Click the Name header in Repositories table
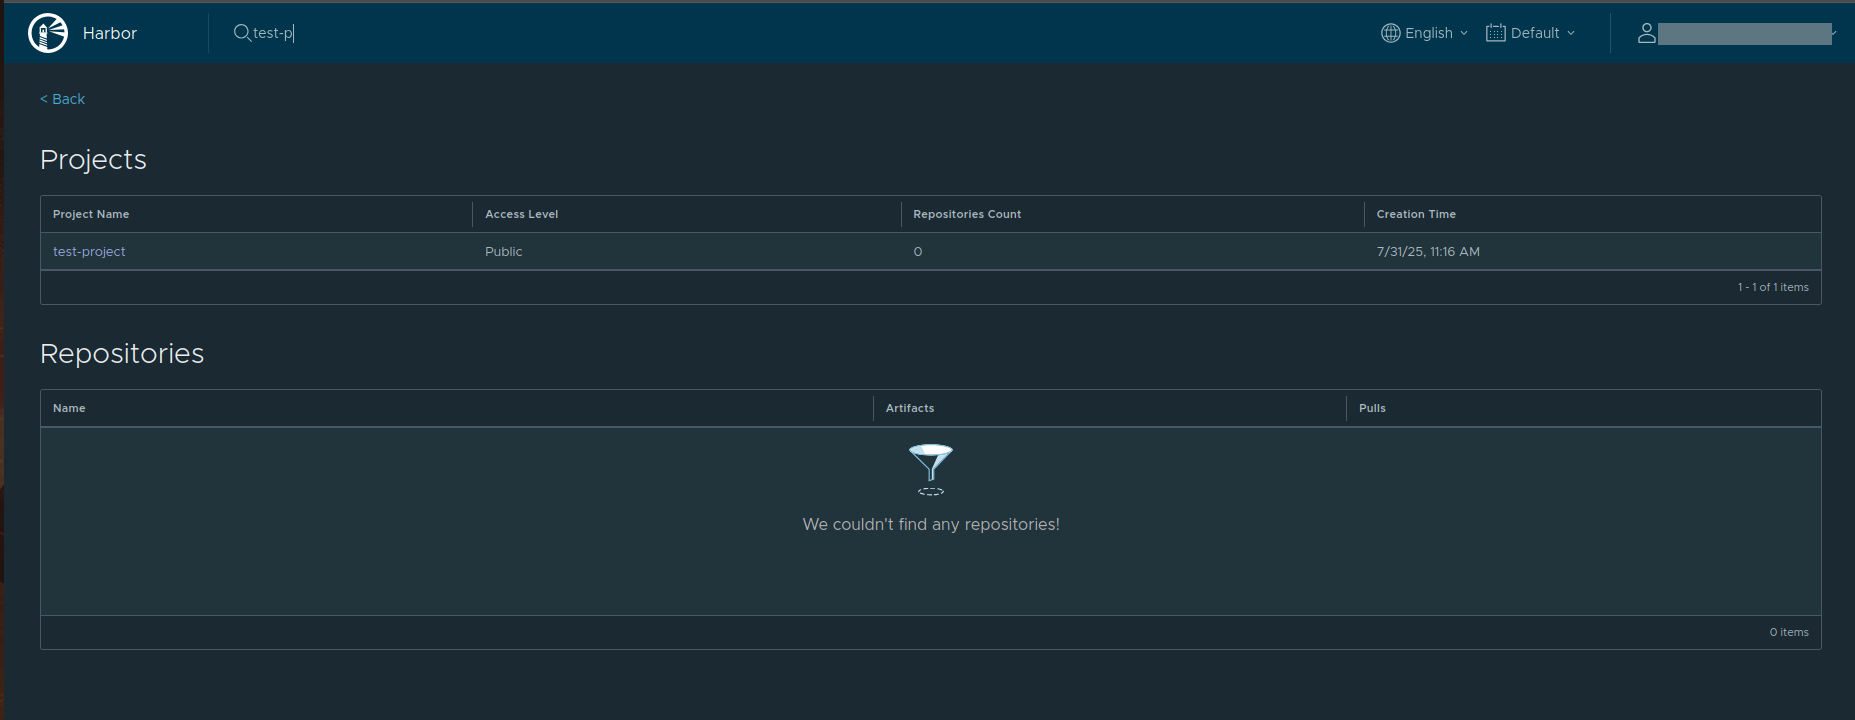This screenshot has height=720, width=1855. pyautogui.click(x=69, y=408)
